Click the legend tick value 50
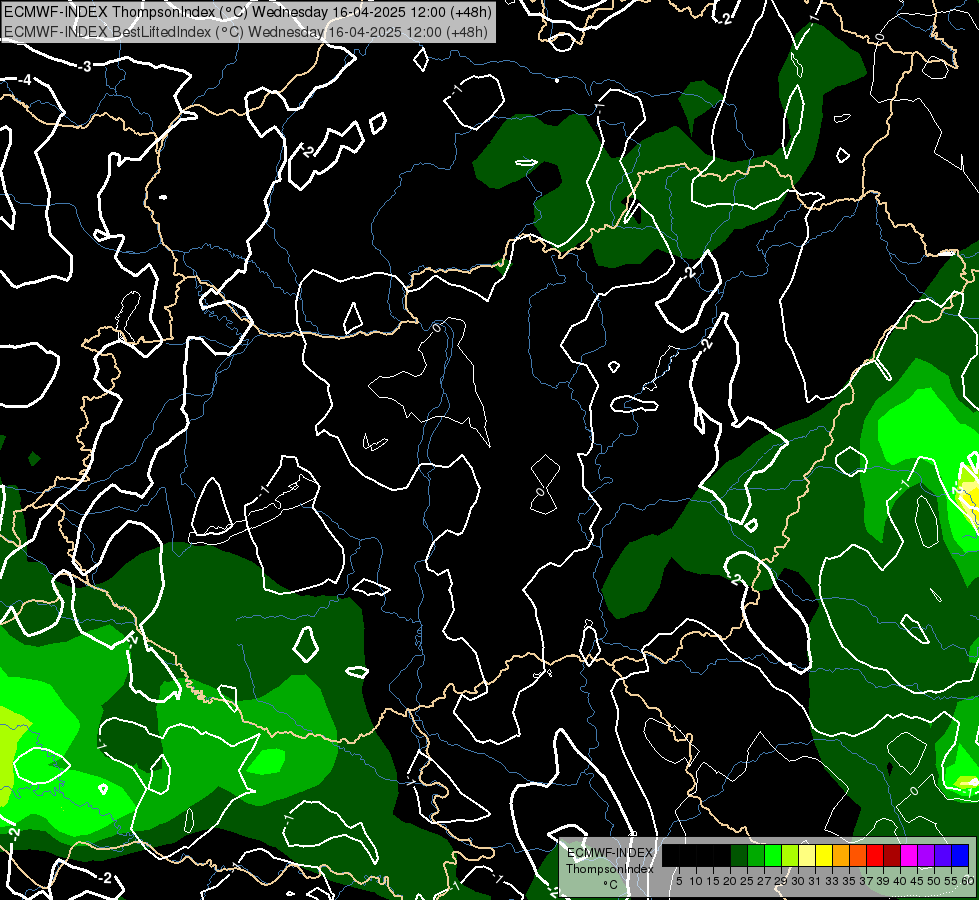Viewport: 979px width, 900px height. point(934,881)
